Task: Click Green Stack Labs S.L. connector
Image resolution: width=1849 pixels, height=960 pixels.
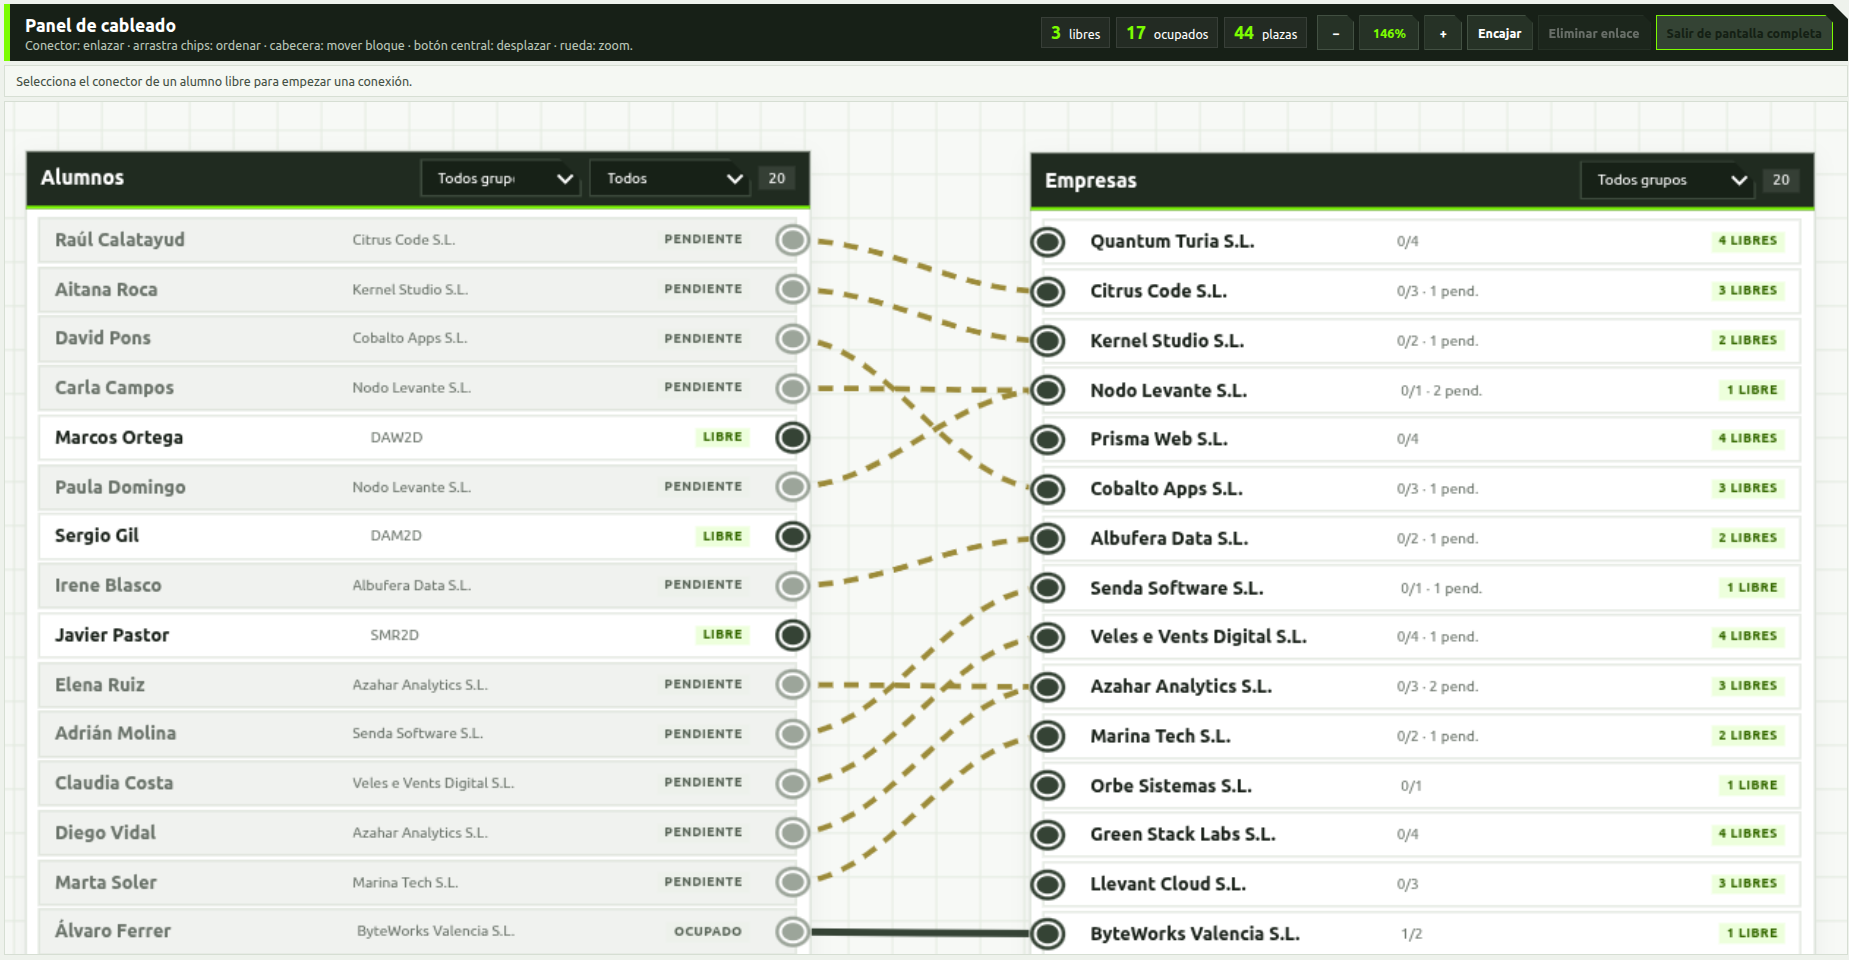Action: point(1048,834)
